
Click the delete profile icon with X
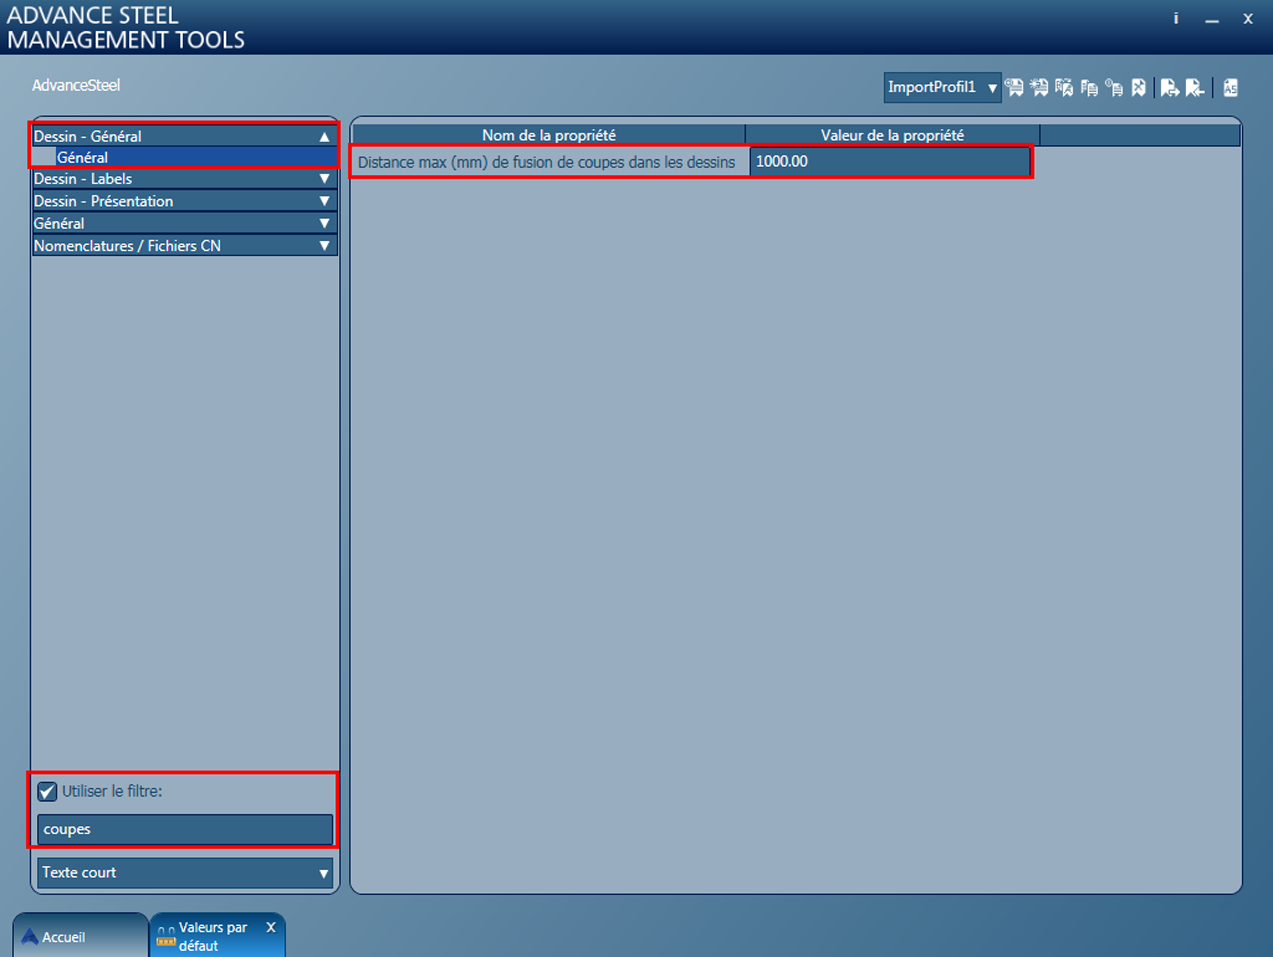coord(1138,88)
